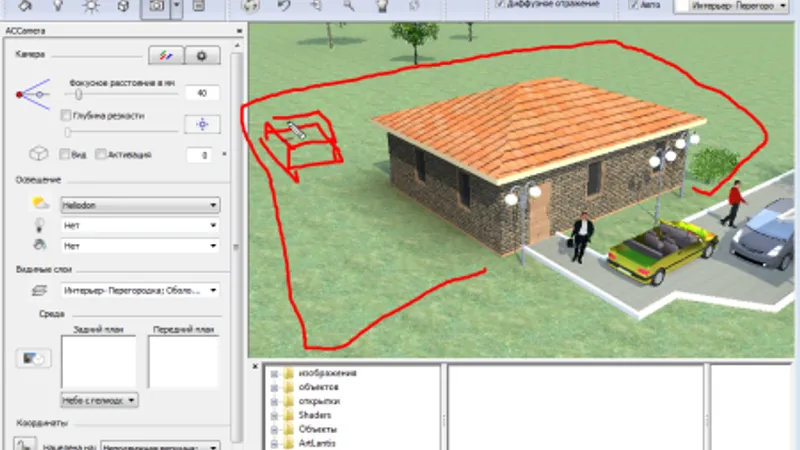Click the focal length value field 40
The height and width of the screenshot is (450, 800).
tap(202, 93)
